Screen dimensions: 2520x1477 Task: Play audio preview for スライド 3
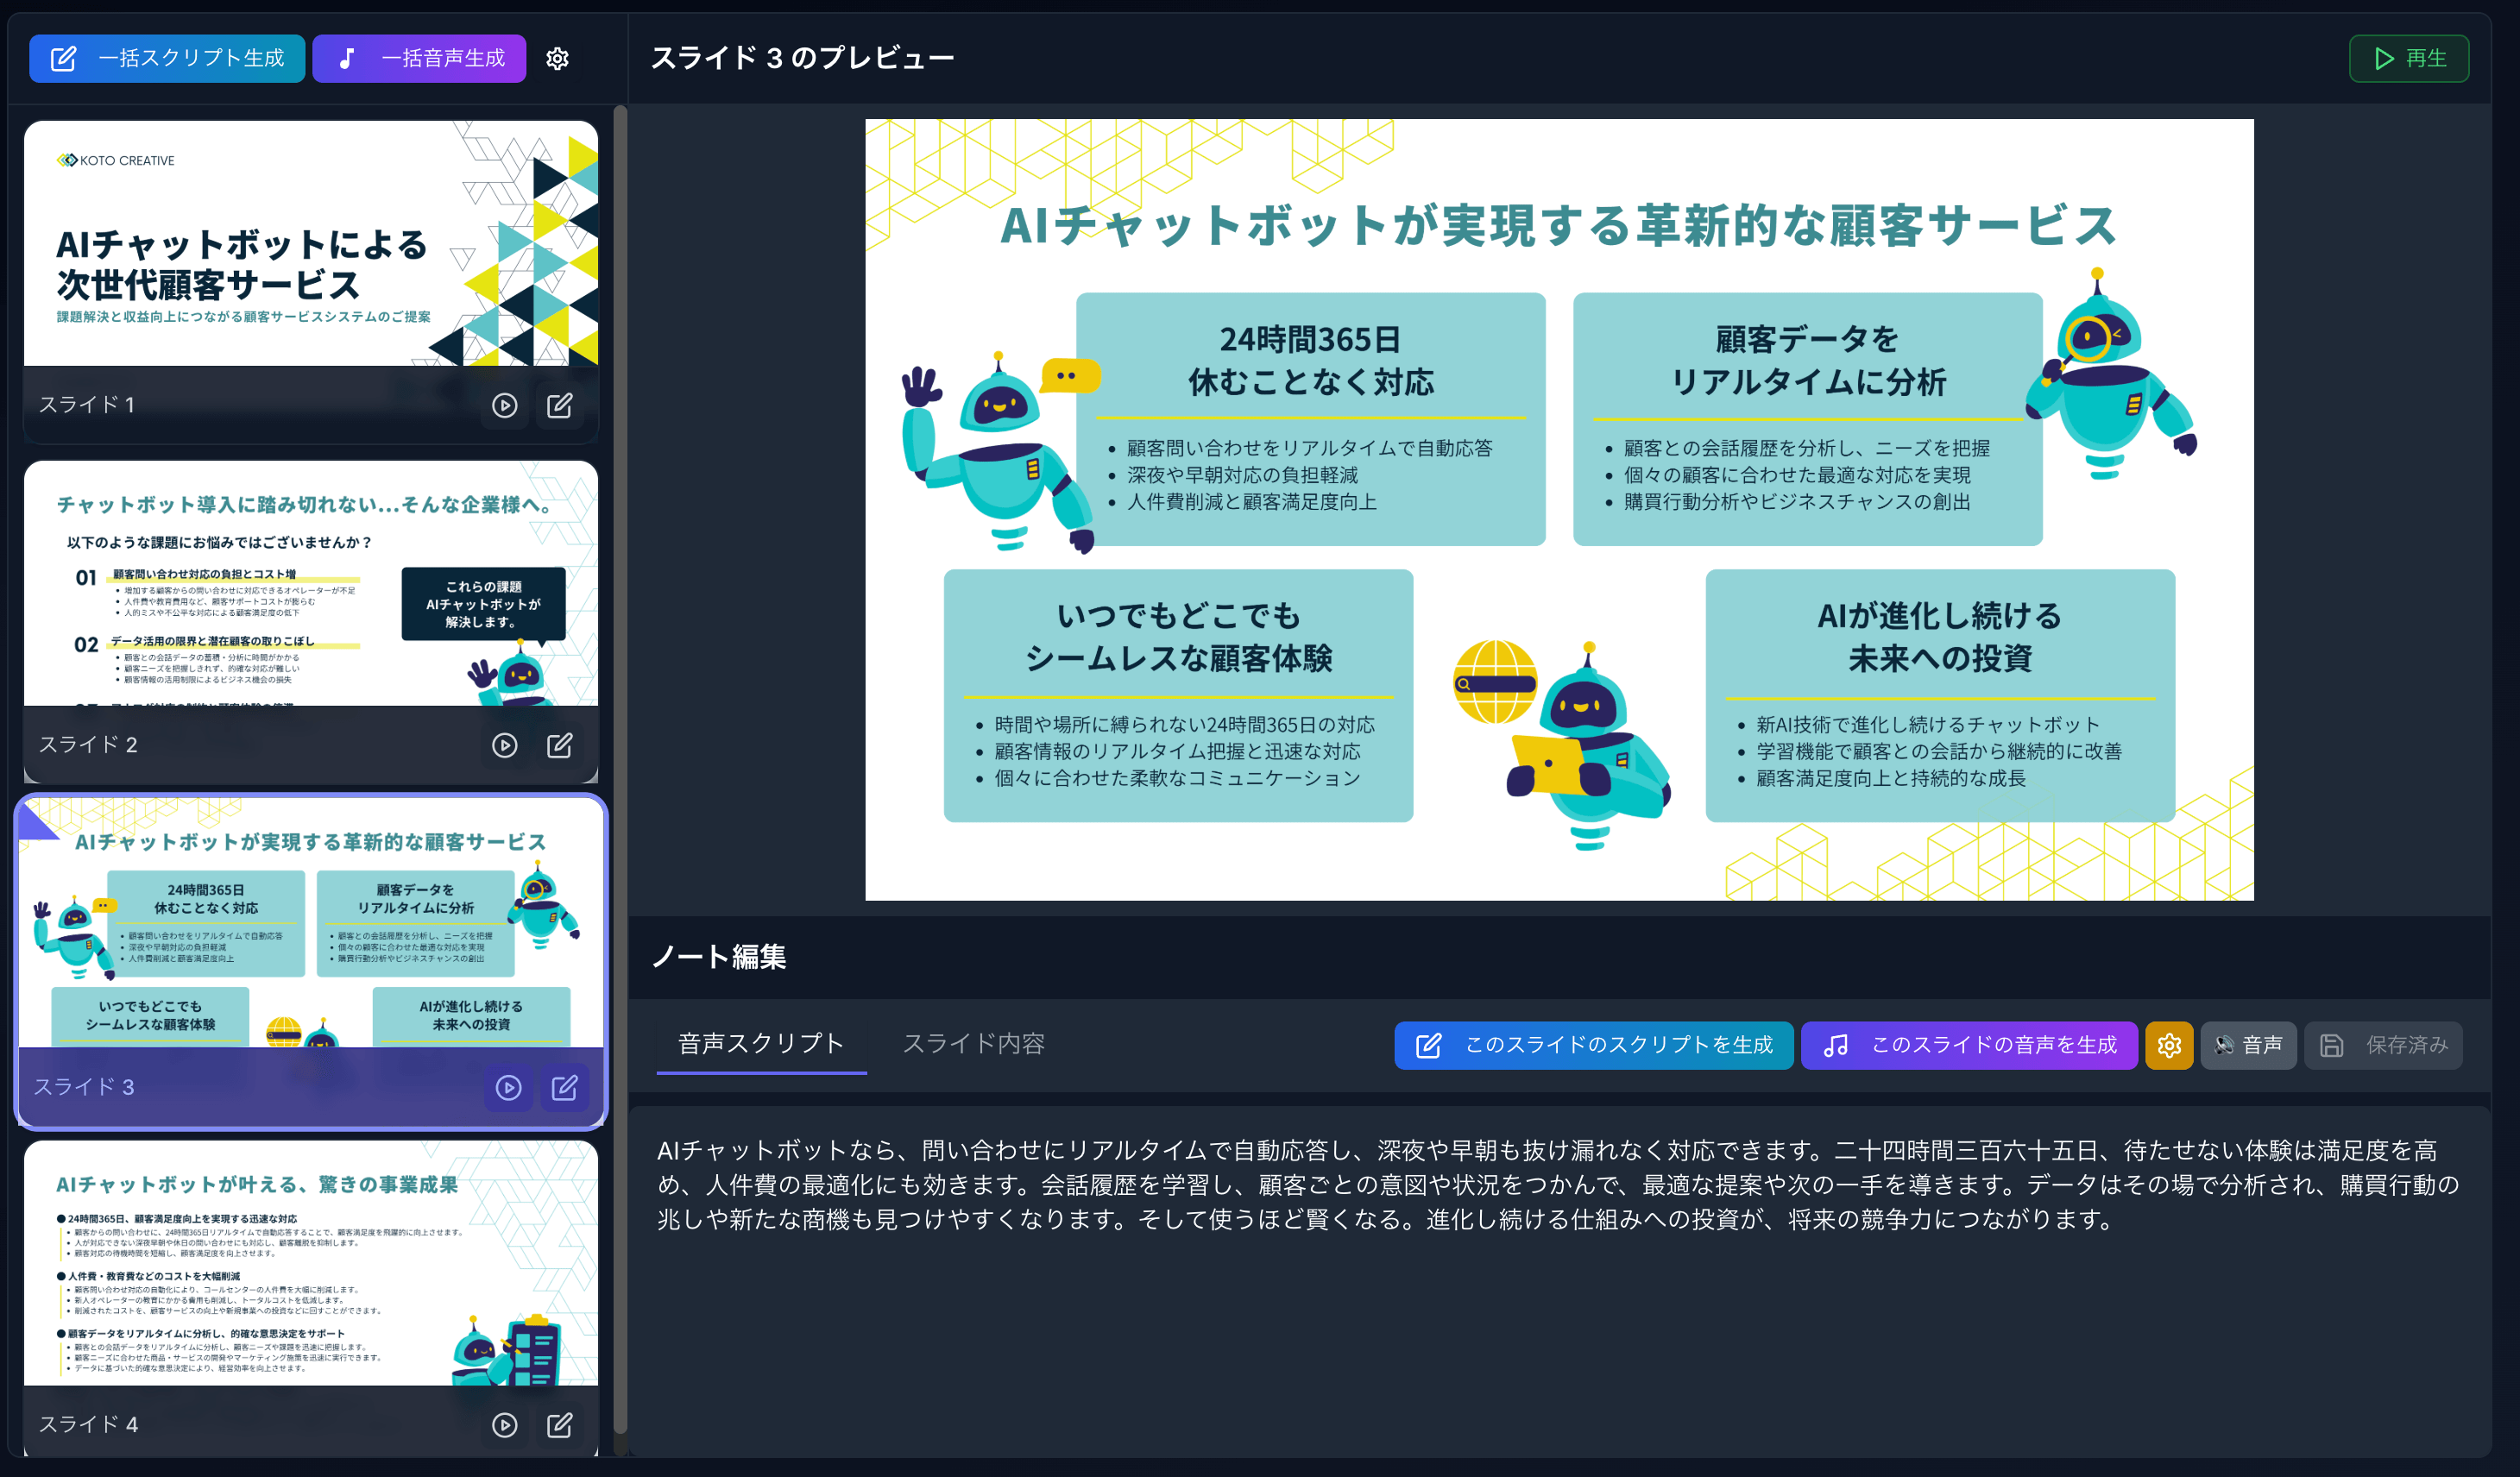pos(509,1088)
